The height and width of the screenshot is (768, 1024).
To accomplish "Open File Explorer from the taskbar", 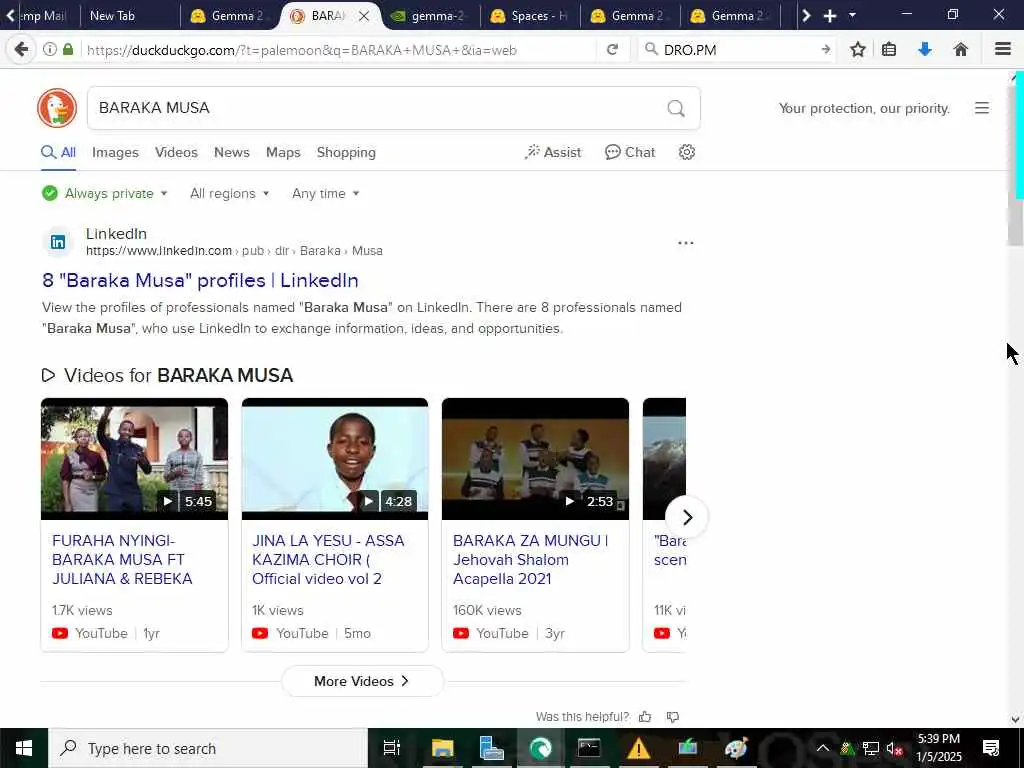I will [442, 748].
